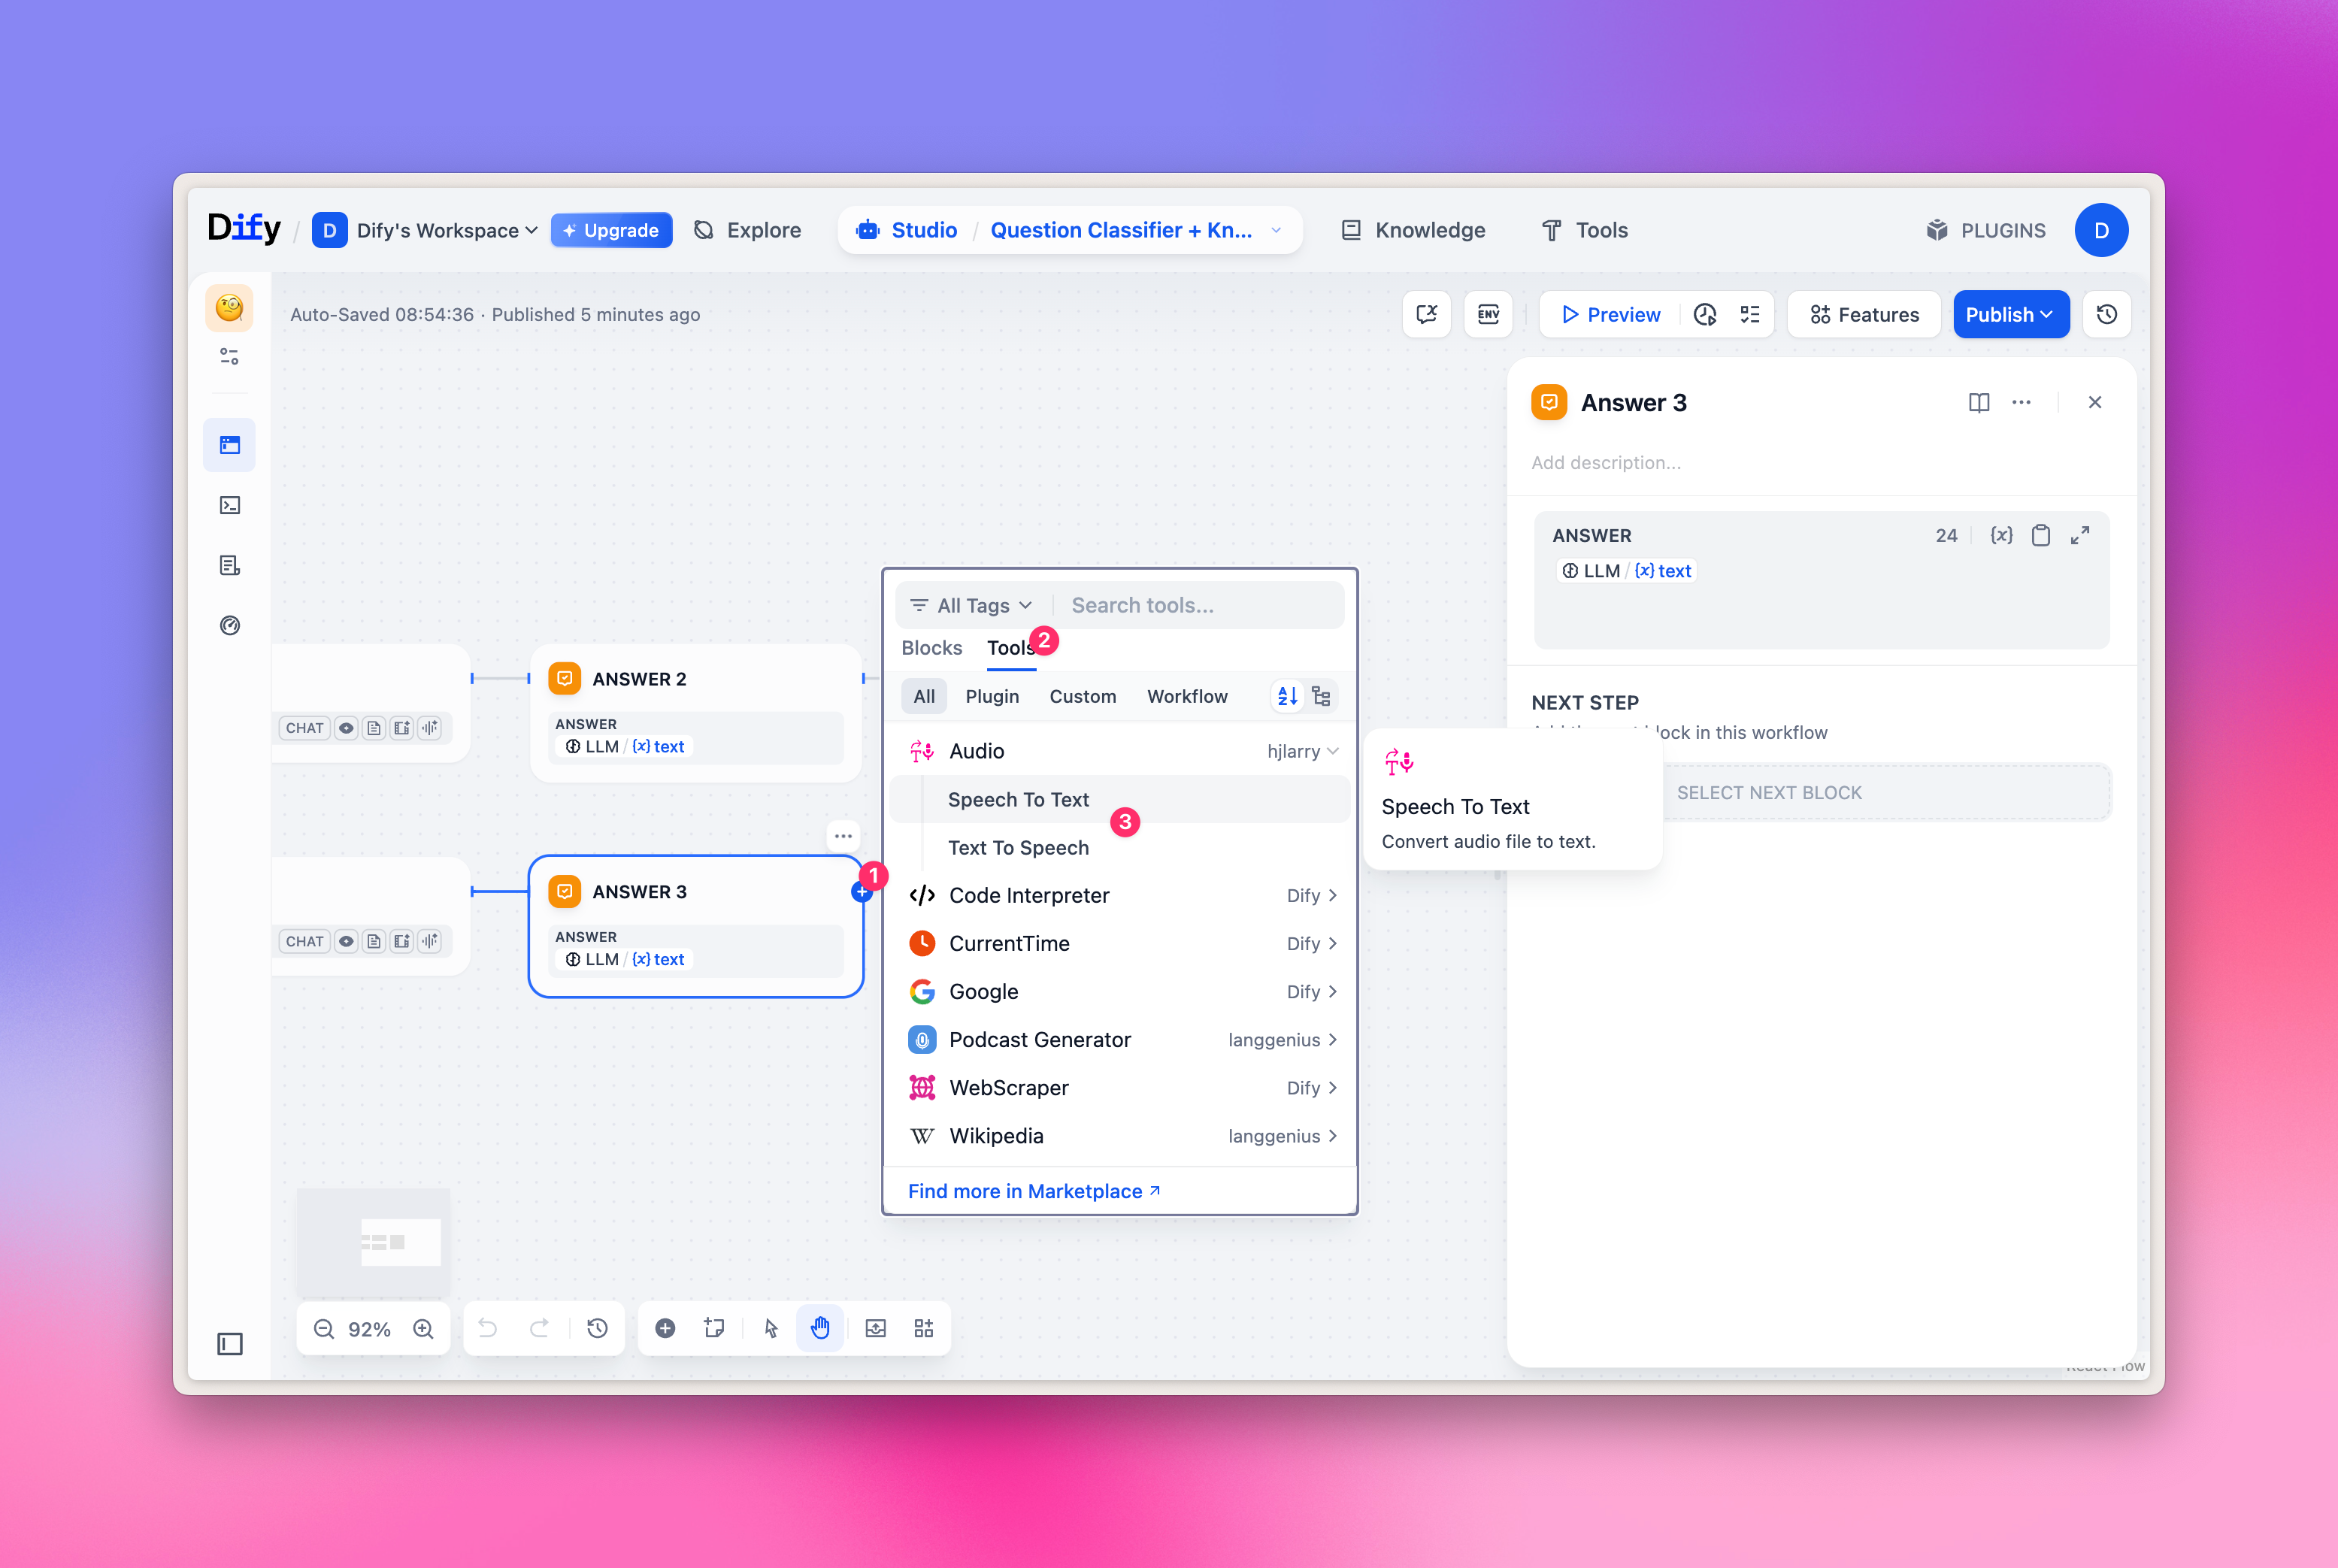
Task: Expand the Publish dropdown button
Action: tap(2011, 315)
